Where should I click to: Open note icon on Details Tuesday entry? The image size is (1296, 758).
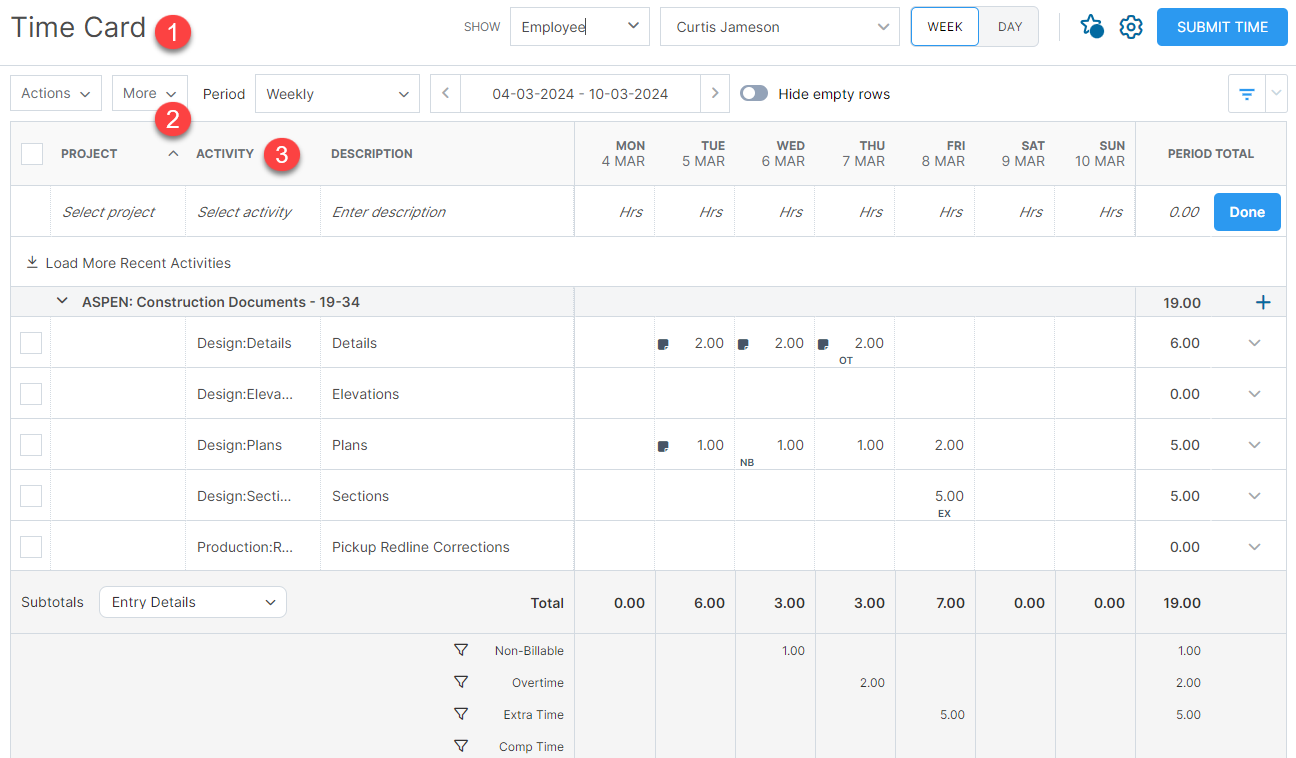pos(662,344)
